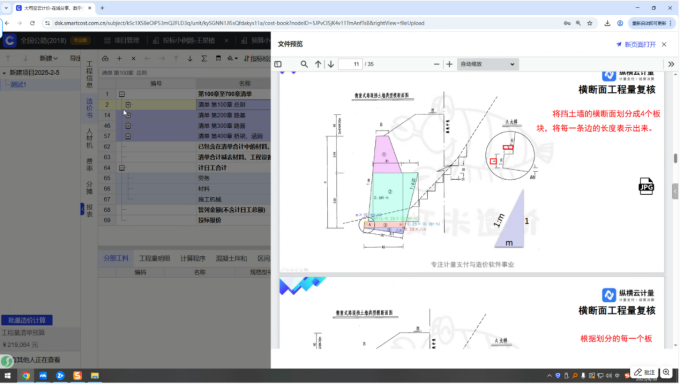
Task: Expand the 新建 dropdown in left toolbar
Action: pos(49,58)
